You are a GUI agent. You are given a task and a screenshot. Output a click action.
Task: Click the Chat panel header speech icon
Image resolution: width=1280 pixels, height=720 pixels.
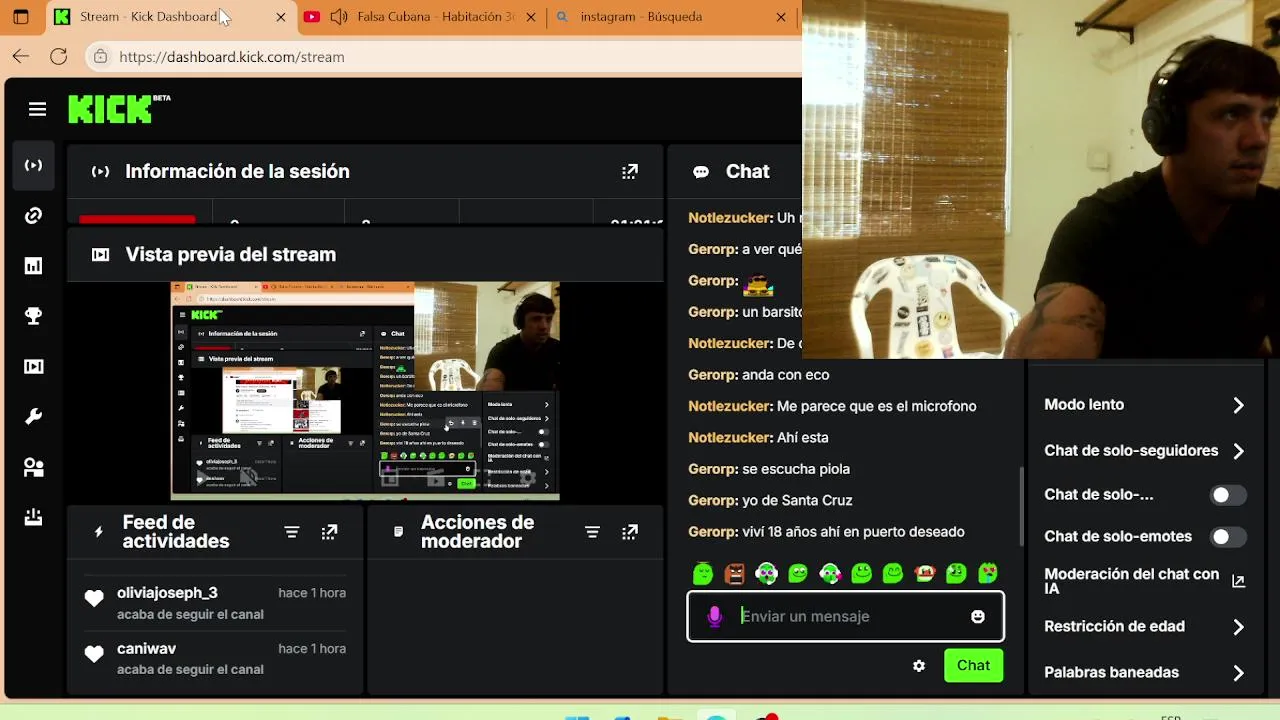click(x=701, y=172)
